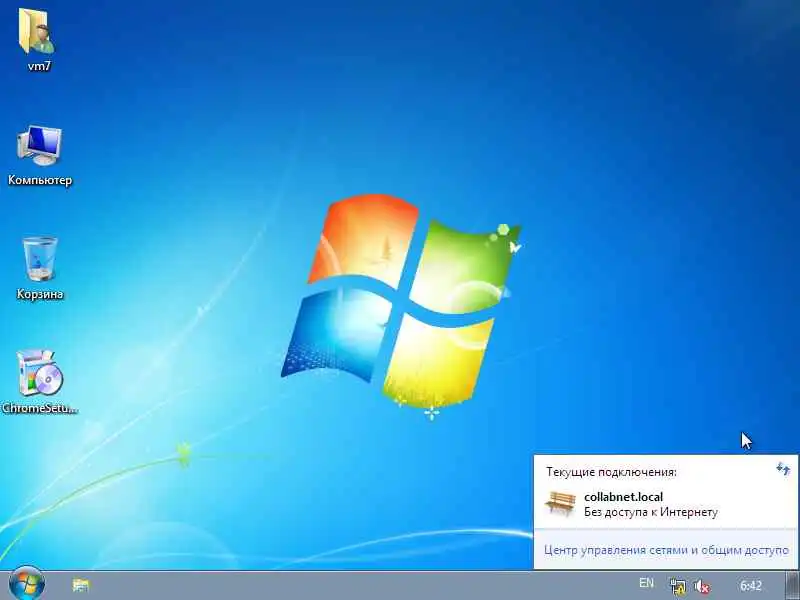This screenshot has height=600, width=800.
Task: Click the EN language indicator
Action: point(646,583)
